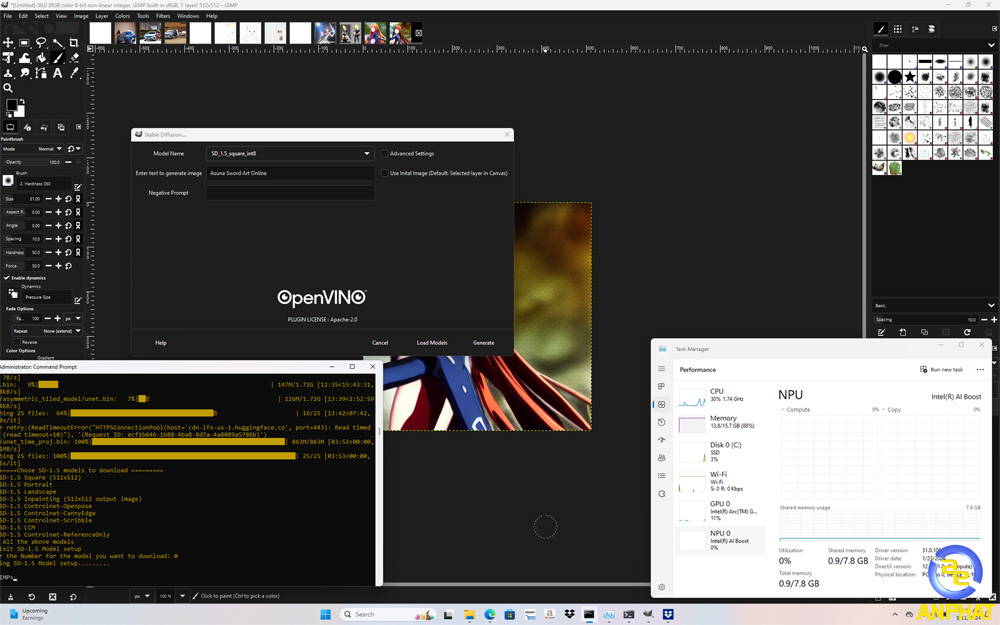Toggle the Reverse fade checkbox

(x=17, y=342)
